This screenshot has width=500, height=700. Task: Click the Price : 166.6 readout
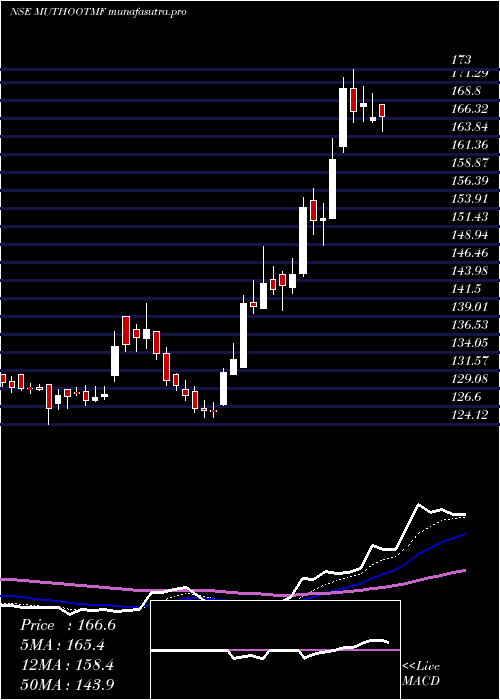tap(68, 625)
